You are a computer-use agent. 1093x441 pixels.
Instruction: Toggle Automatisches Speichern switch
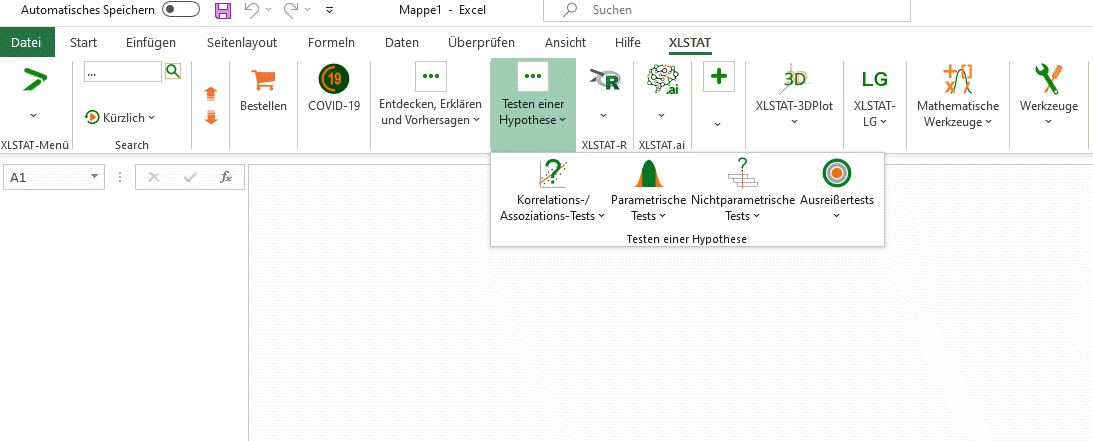pos(181,10)
